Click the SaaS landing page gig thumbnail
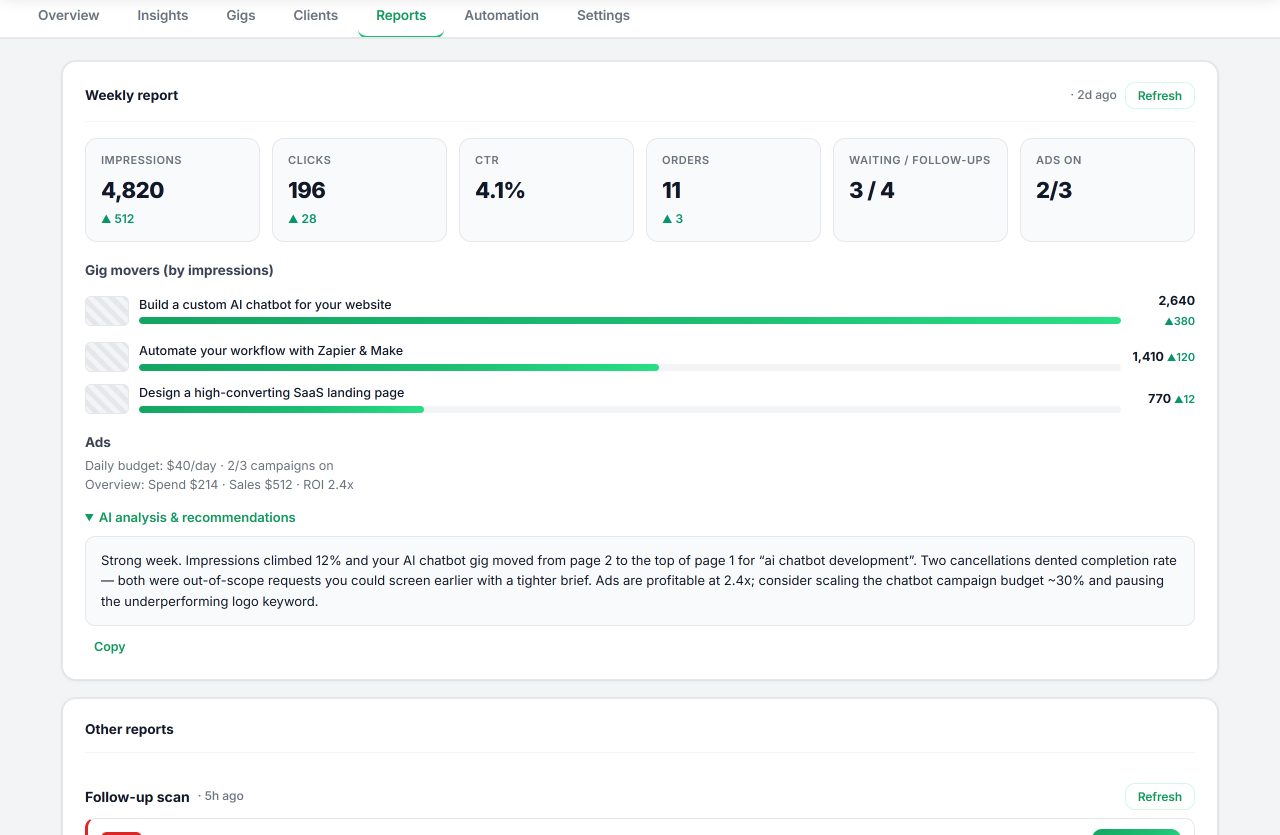Viewport: 1280px width, 835px height. pyautogui.click(x=107, y=399)
